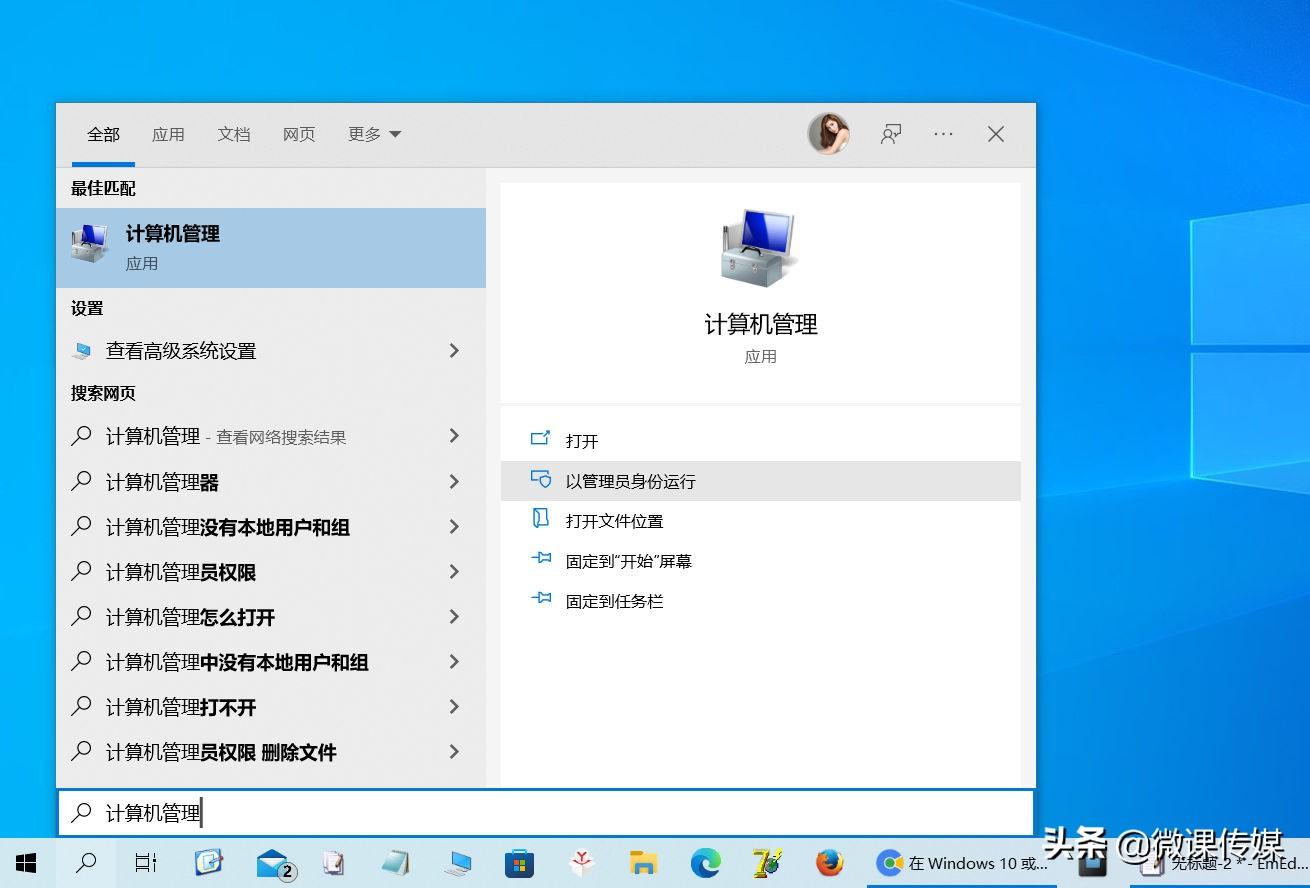Viewport: 1310px width, 888px height.
Task: Open Task View from the taskbar
Action: (146, 863)
